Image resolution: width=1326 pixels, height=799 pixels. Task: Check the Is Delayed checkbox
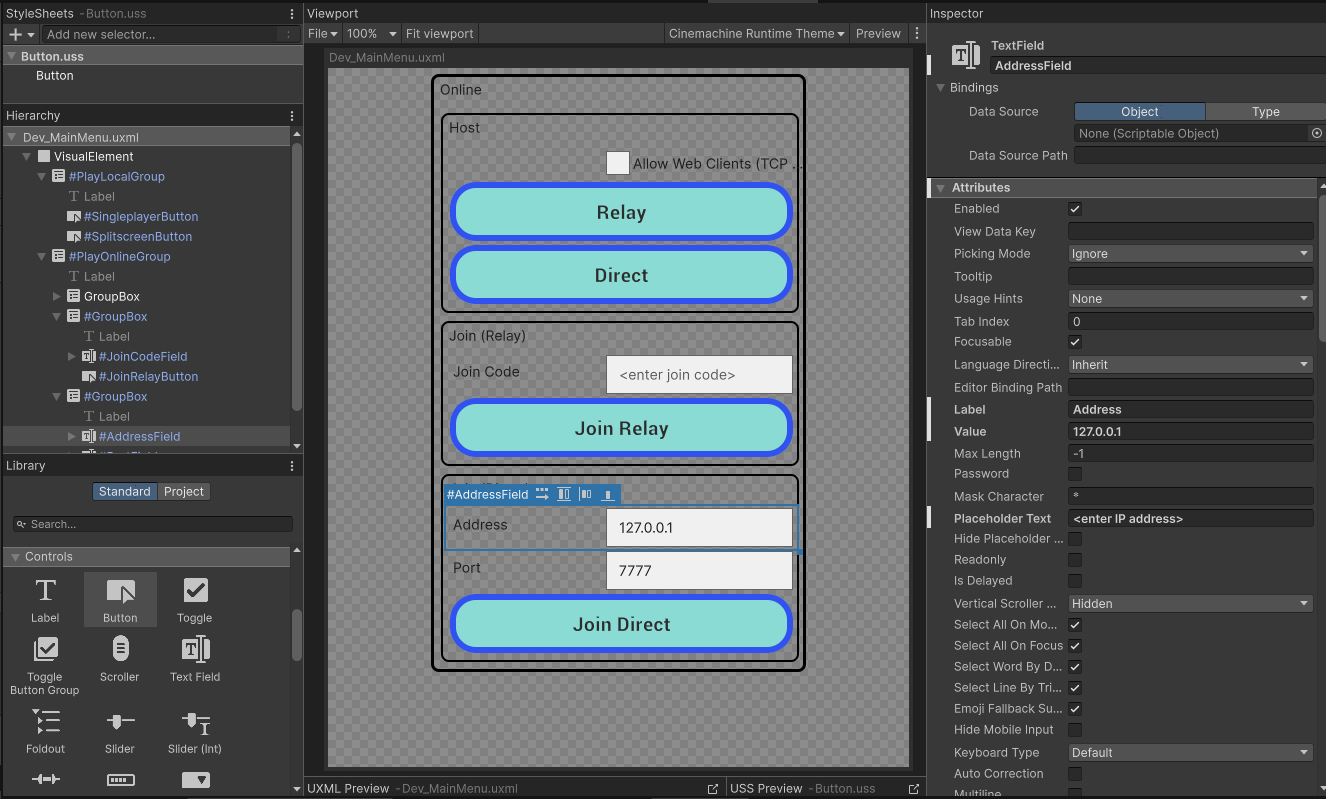coord(1075,581)
